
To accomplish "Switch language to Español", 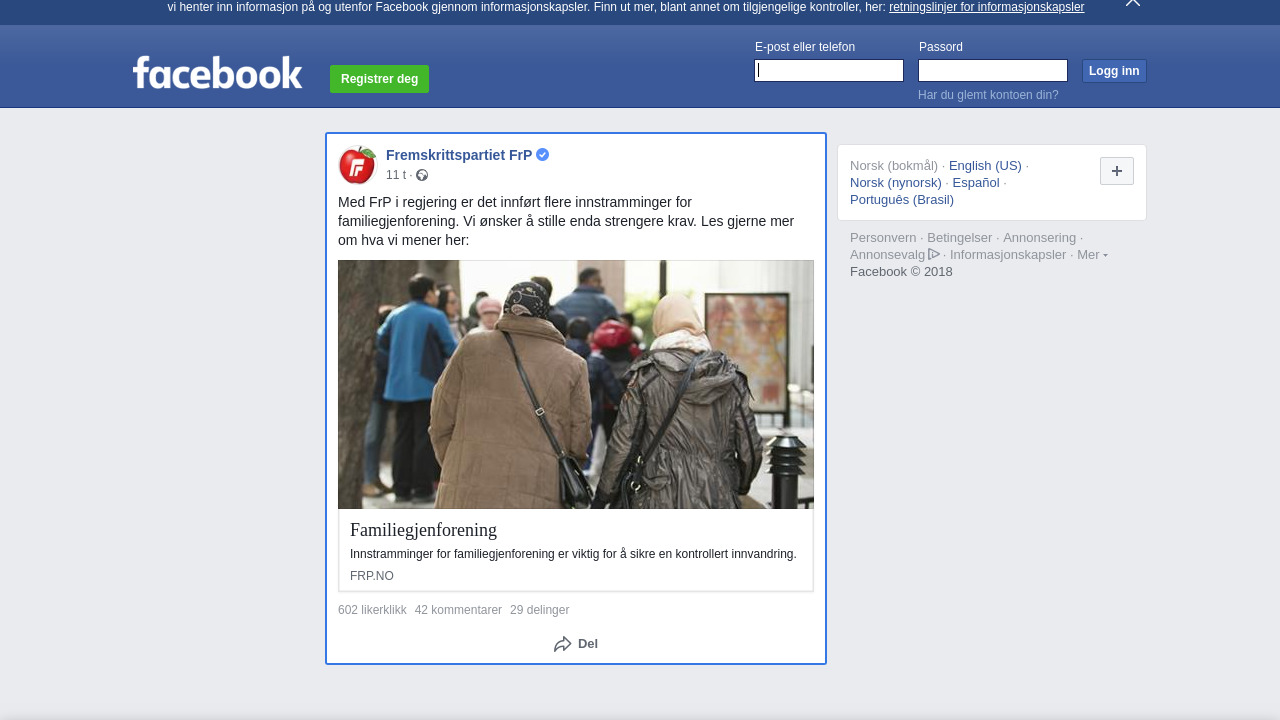I will click(x=976, y=183).
